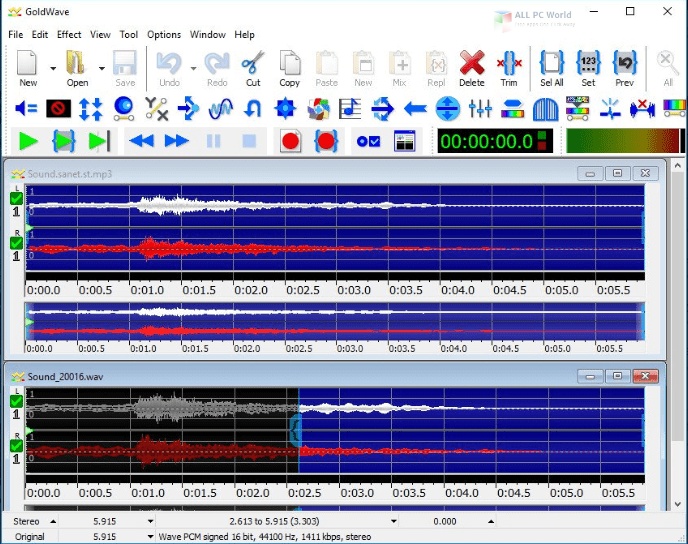
Task: Play the selection with bracketed green play
Action: click(x=64, y=141)
